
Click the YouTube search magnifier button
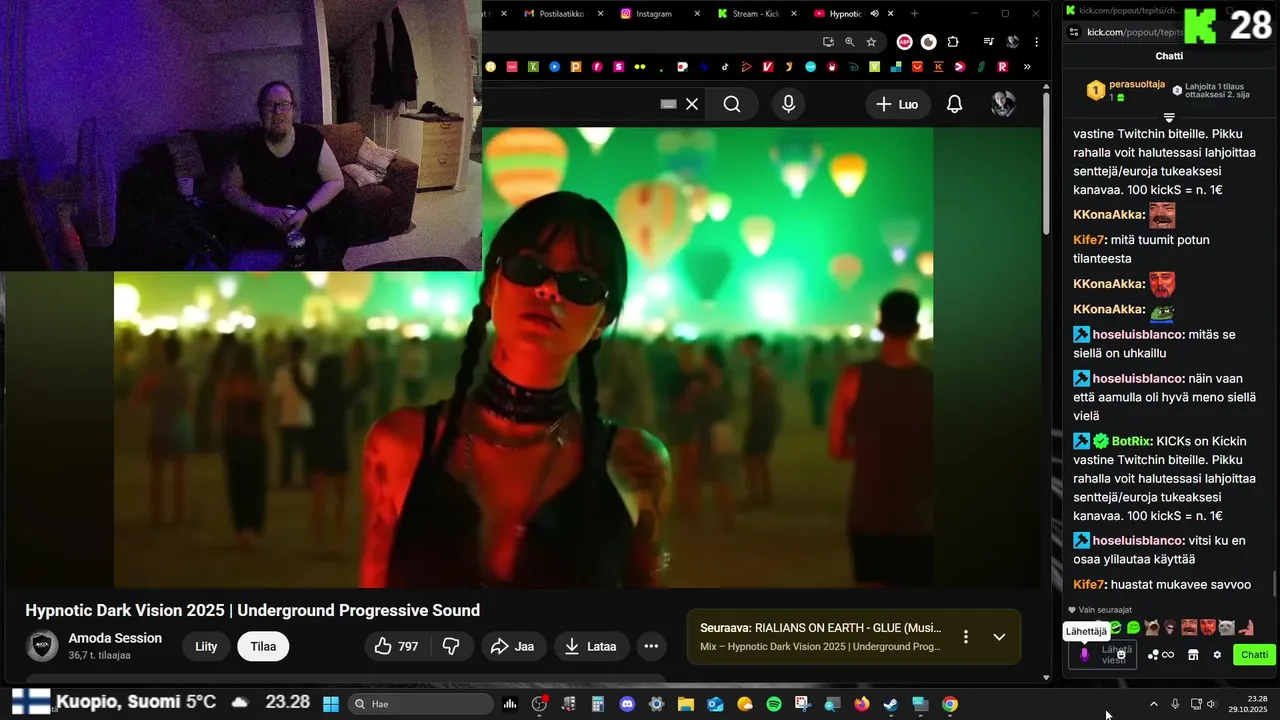coord(732,104)
